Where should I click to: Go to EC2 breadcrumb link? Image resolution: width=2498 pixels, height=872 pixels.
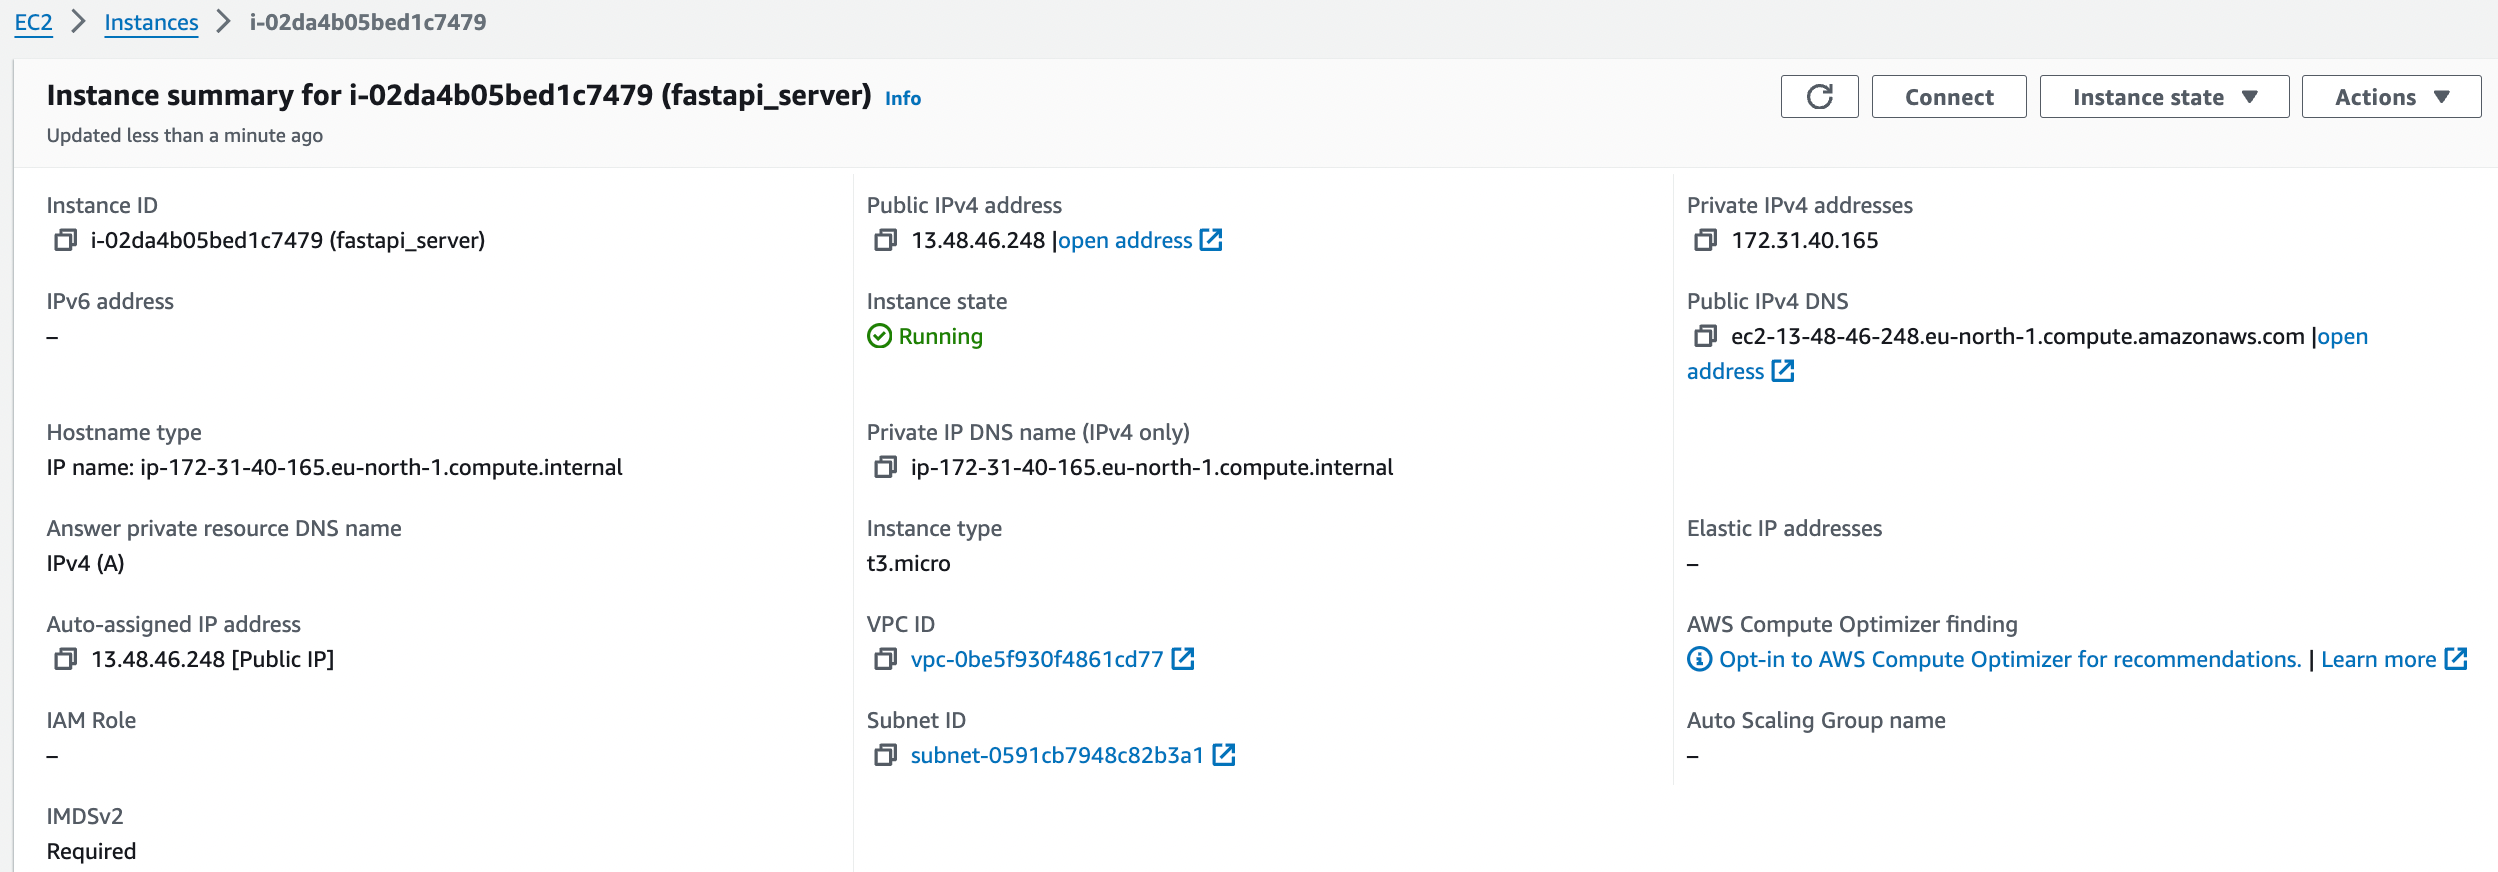pos(33,22)
